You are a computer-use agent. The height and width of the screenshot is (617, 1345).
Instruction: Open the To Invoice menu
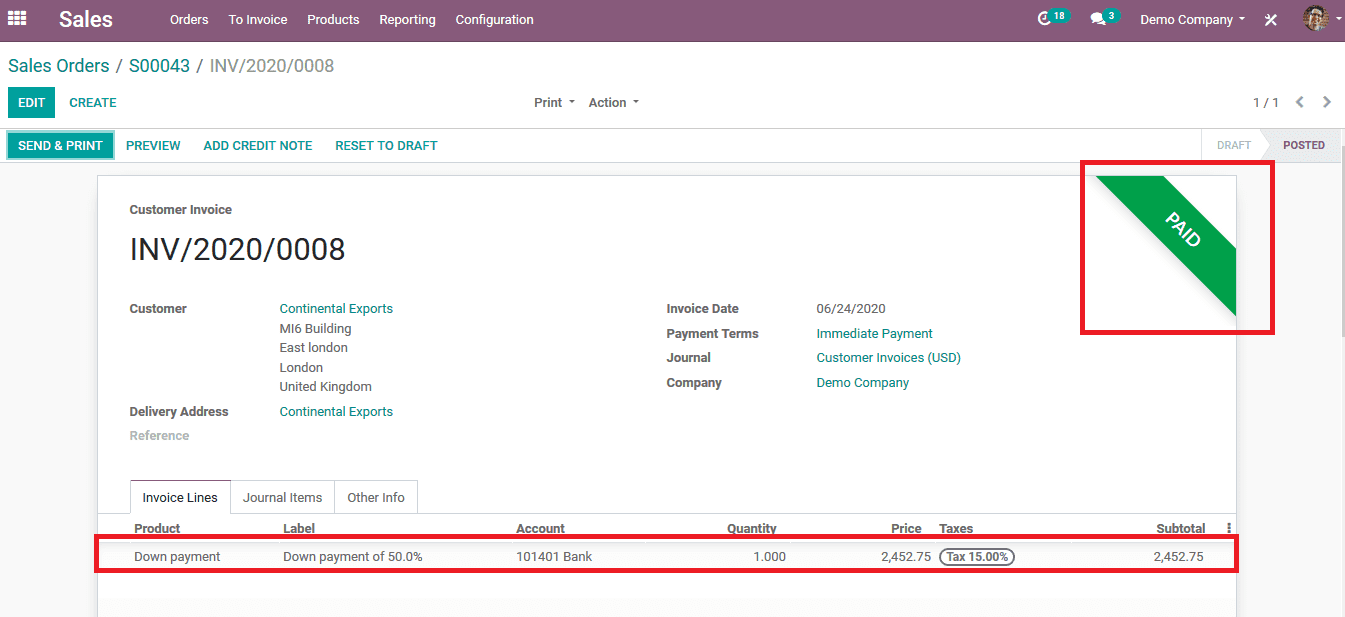[258, 19]
